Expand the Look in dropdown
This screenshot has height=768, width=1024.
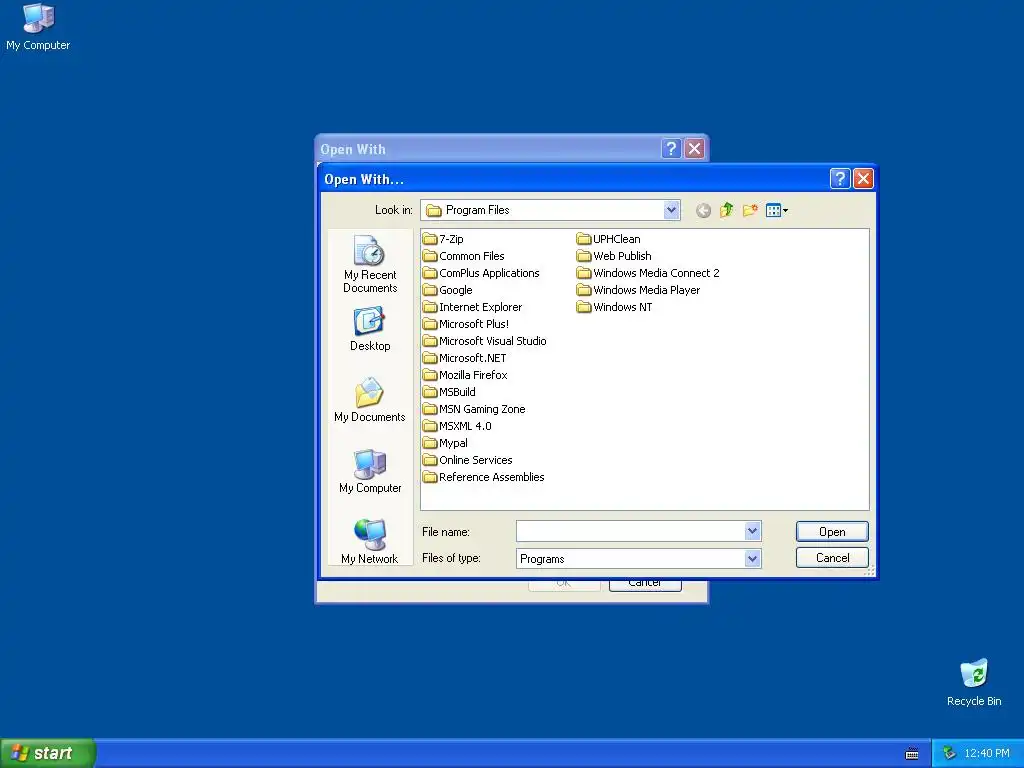point(671,210)
